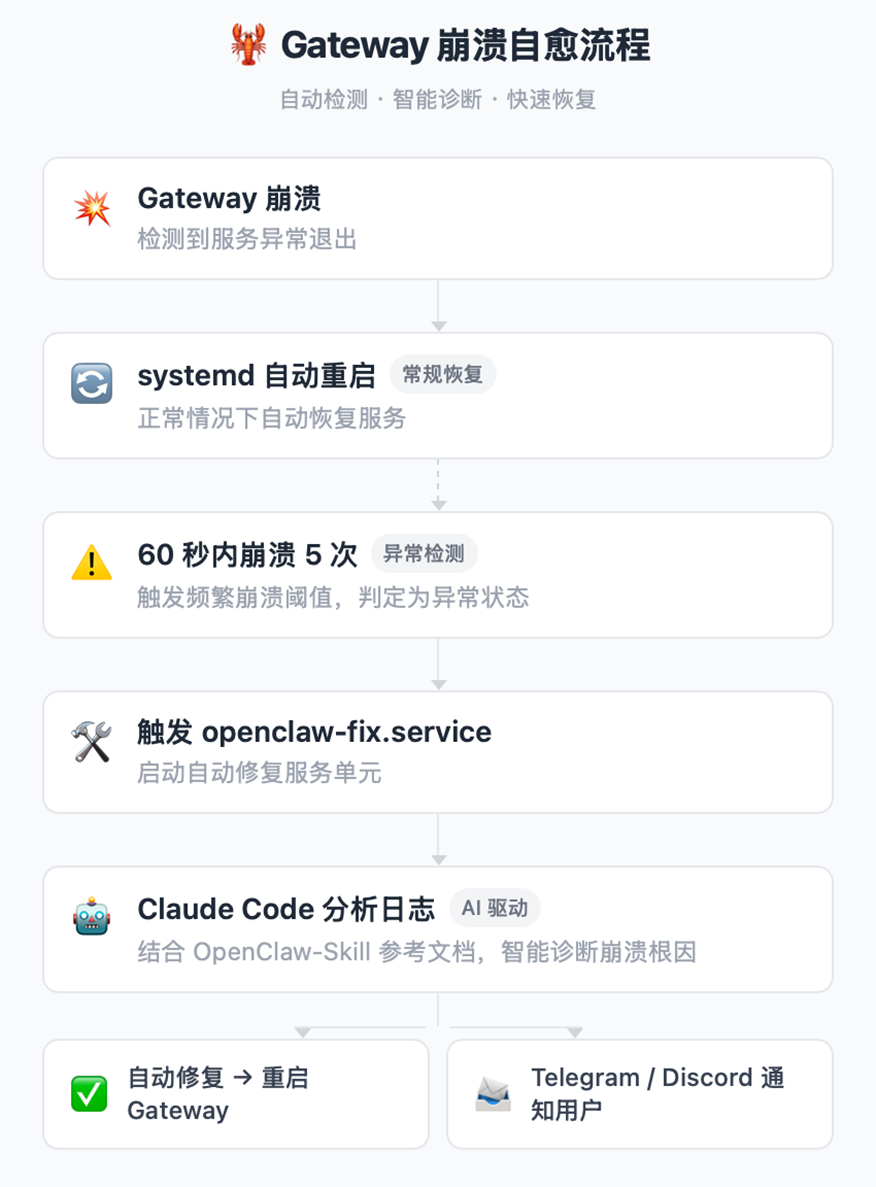Click the Claude Code 分析日志 heading
876x1187 pixels.
pos(286,909)
